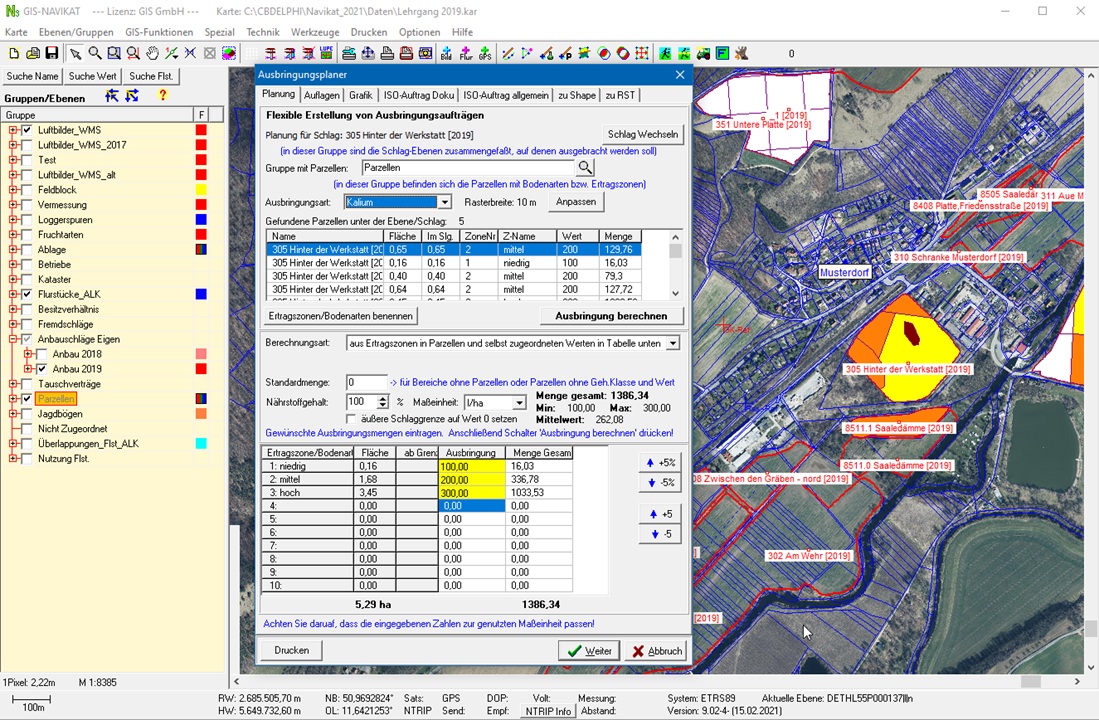
Task: Click the Standardmenge input field
Action: tap(366, 383)
